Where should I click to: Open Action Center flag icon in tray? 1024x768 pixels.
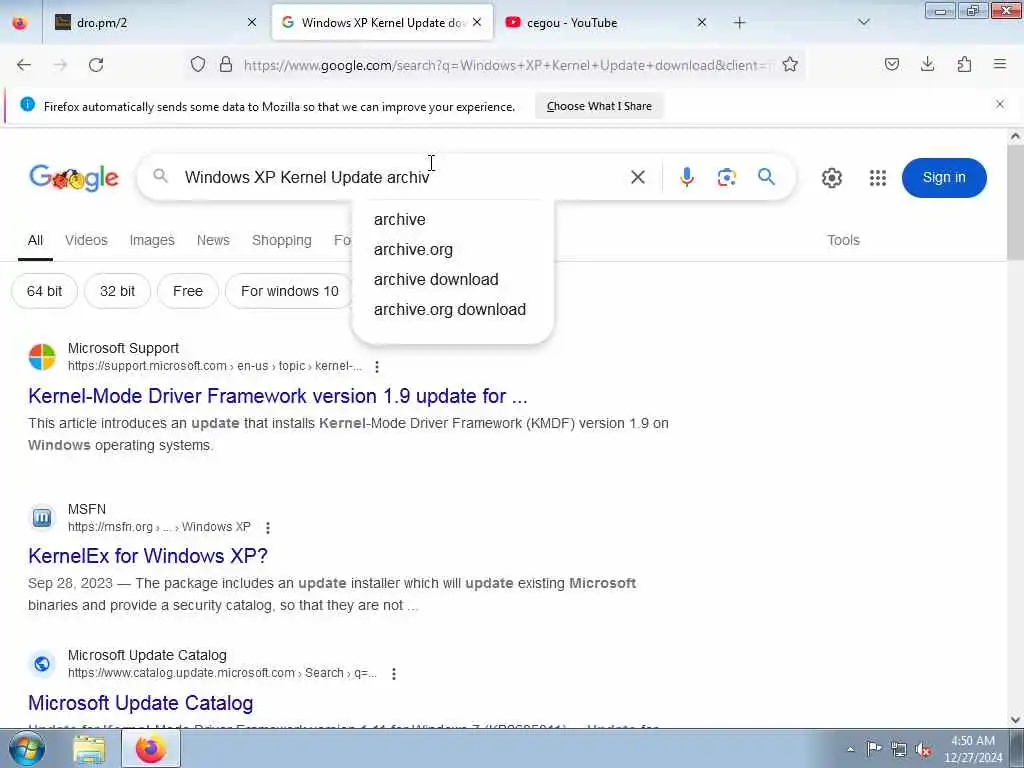(x=874, y=748)
